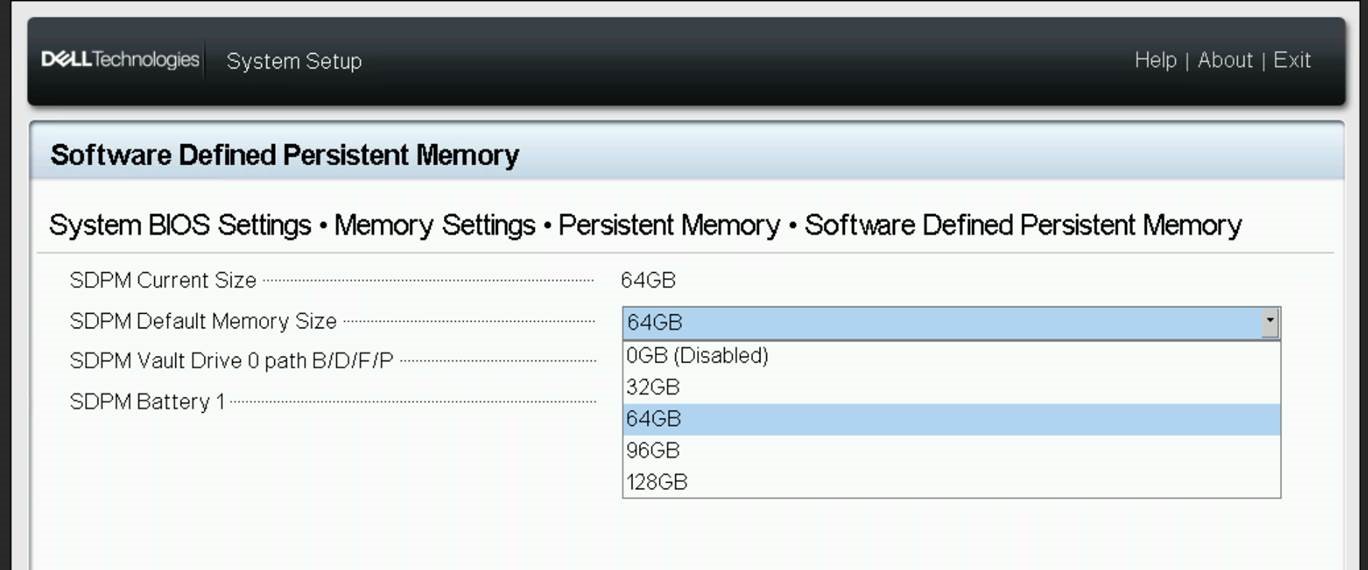The width and height of the screenshot is (1368, 570).
Task: Choose the 0GB (Disabled) option
Action: tap(697, 355)
